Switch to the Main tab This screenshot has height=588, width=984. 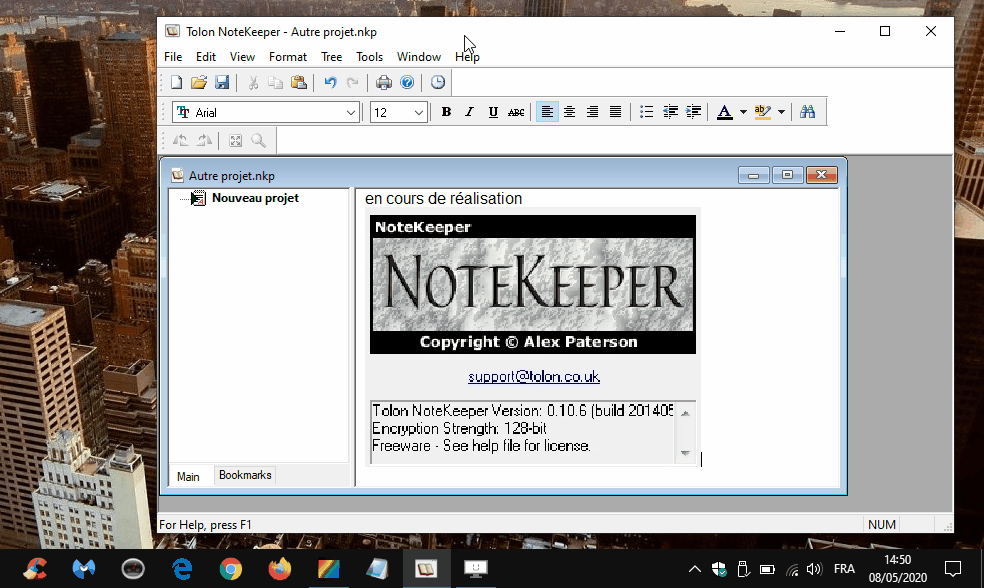(188, 476)
